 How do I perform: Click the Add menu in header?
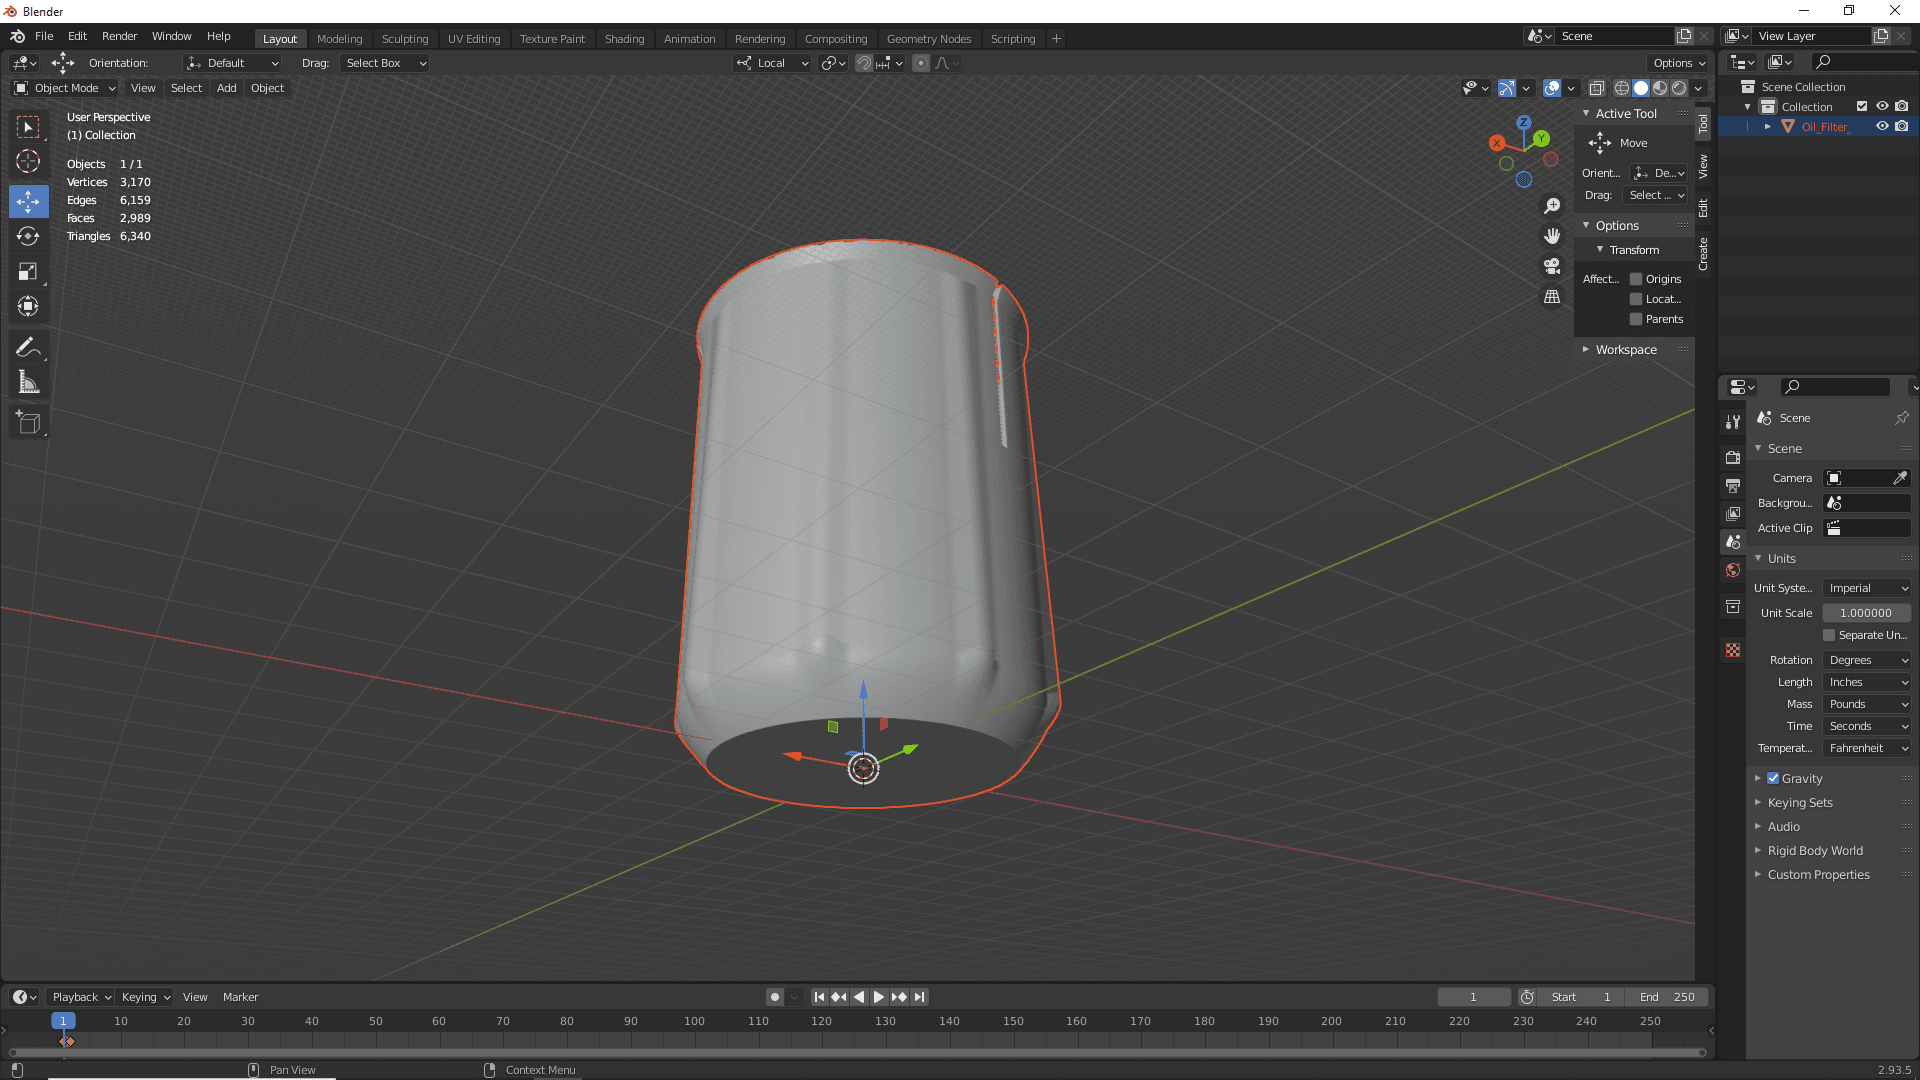tap(225, 87)
